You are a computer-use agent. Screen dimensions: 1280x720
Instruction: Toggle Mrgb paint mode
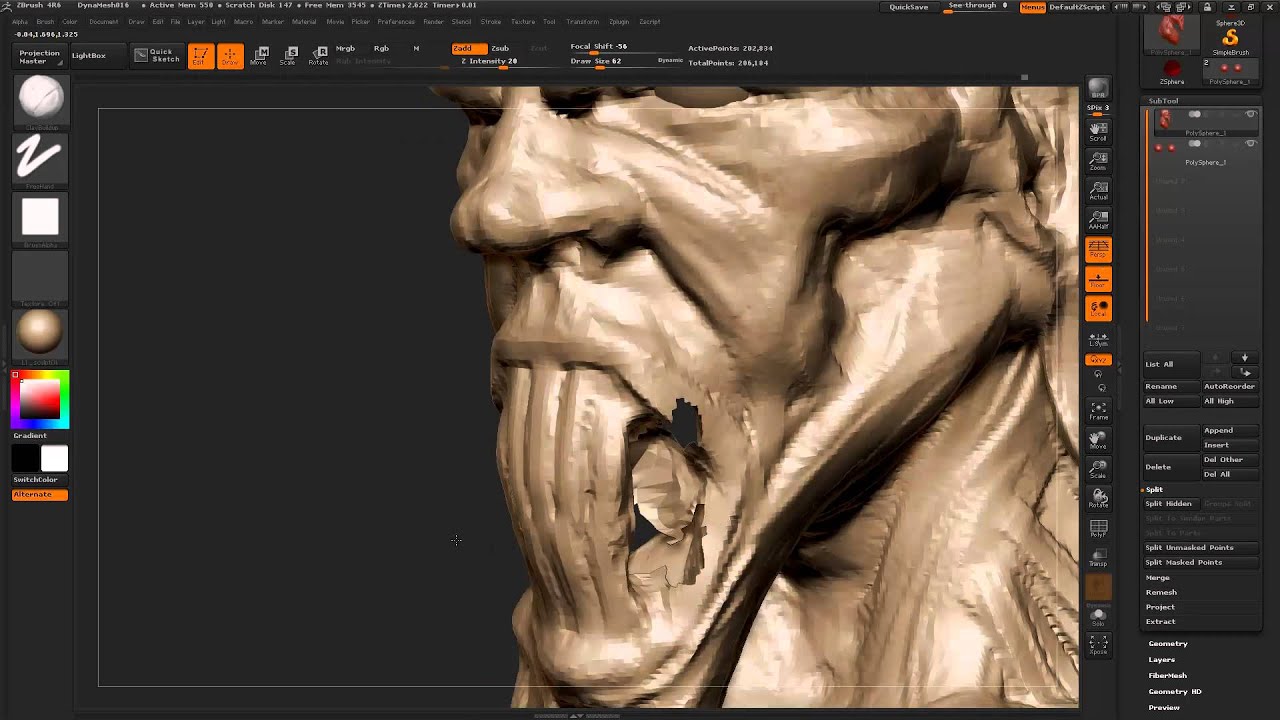coord(345,48)
